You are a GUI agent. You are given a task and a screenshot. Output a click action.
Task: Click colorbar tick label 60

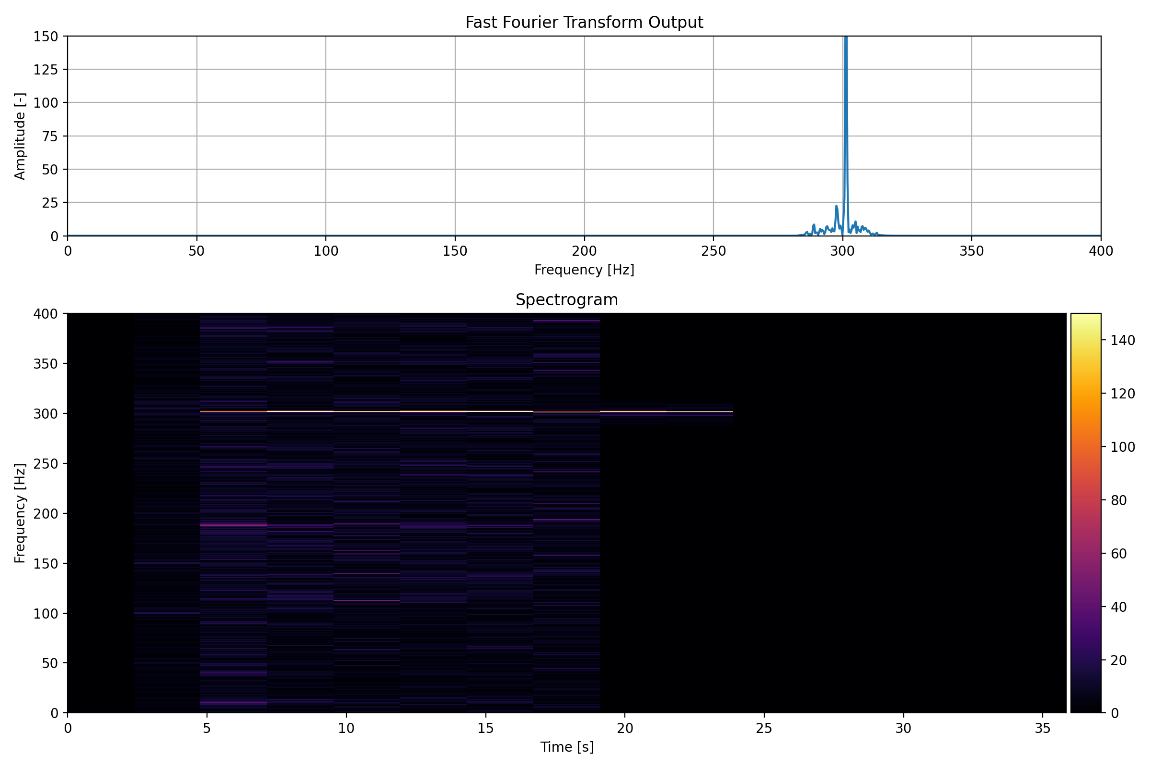[x=1119, y=553]
